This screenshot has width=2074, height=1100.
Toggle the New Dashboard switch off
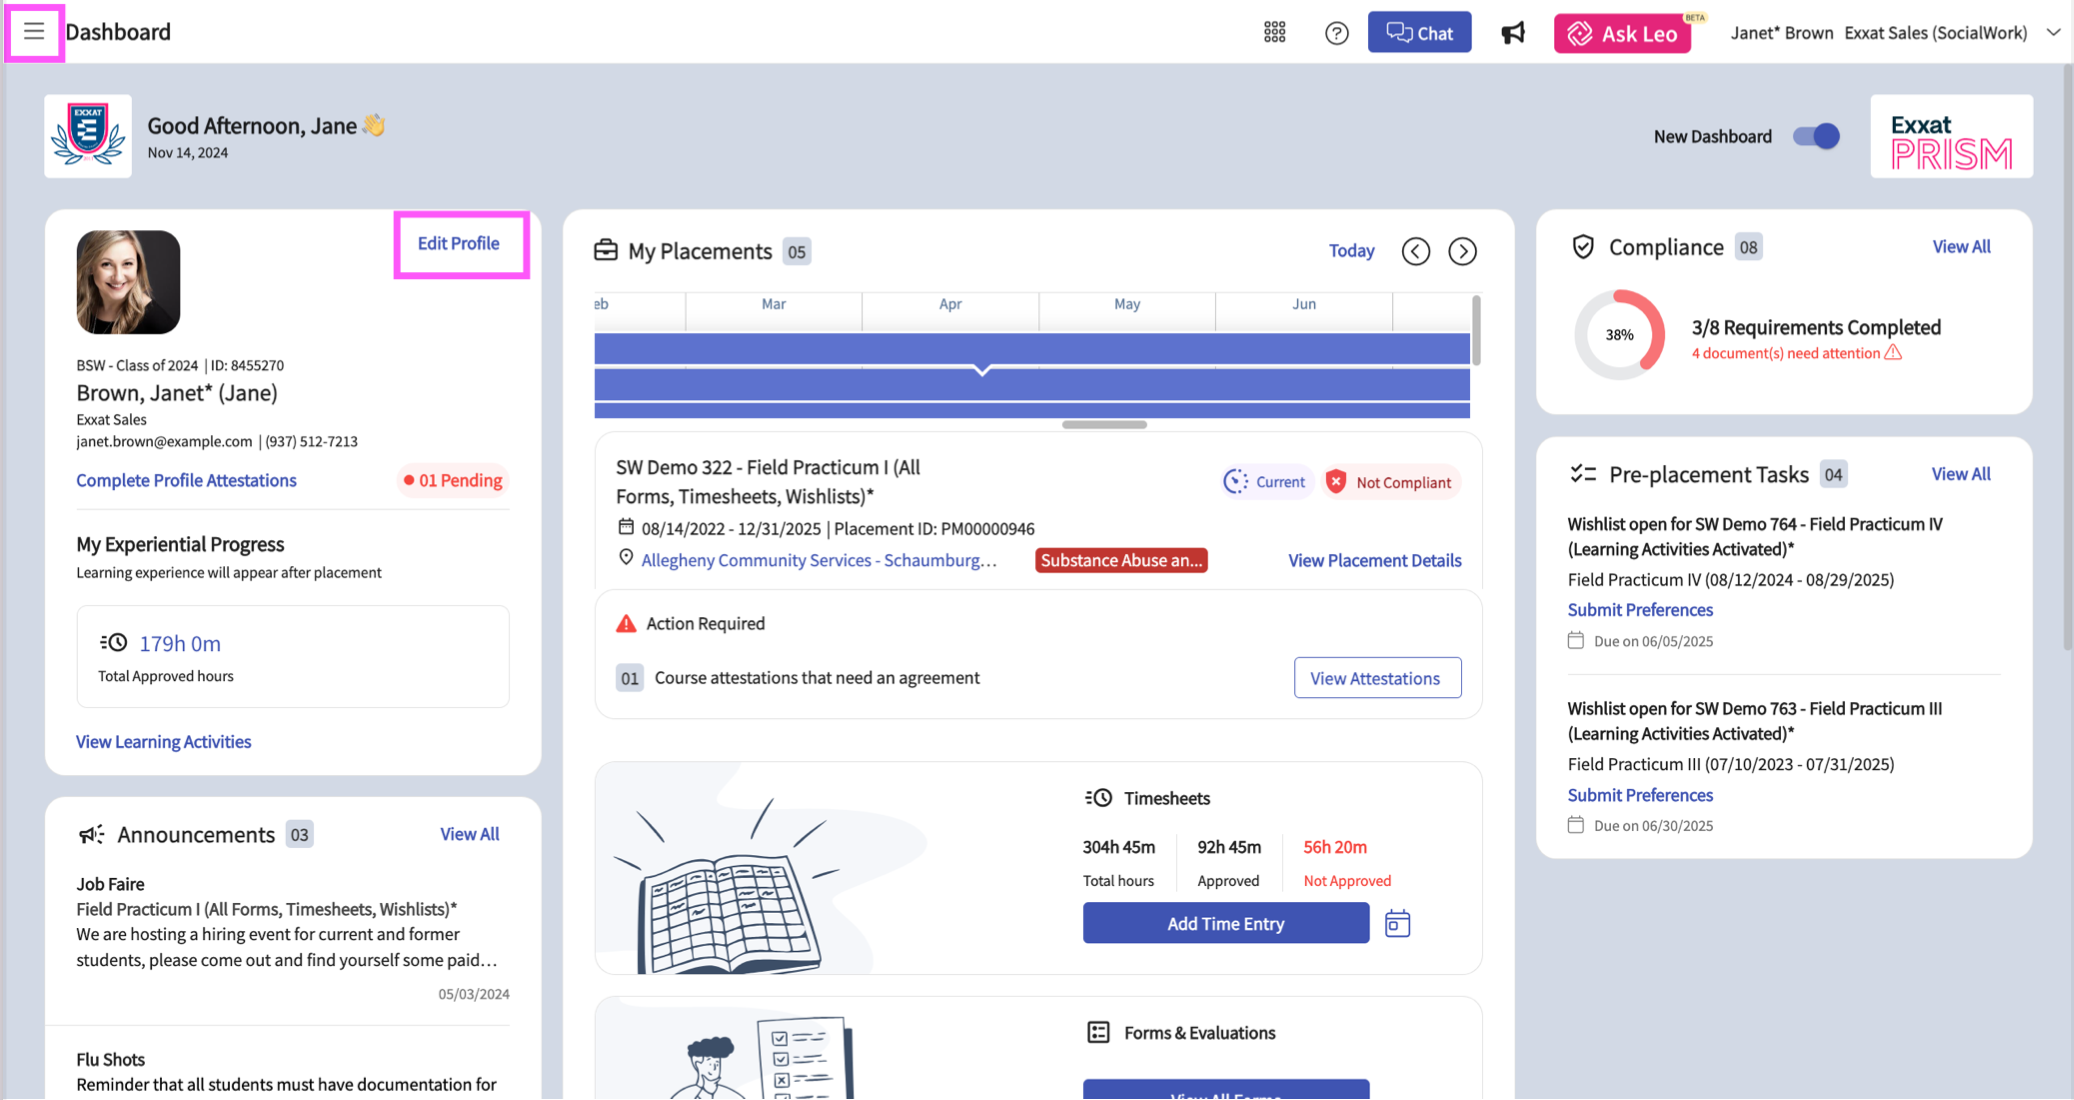pyautogui.click(x=1816, y=136)
